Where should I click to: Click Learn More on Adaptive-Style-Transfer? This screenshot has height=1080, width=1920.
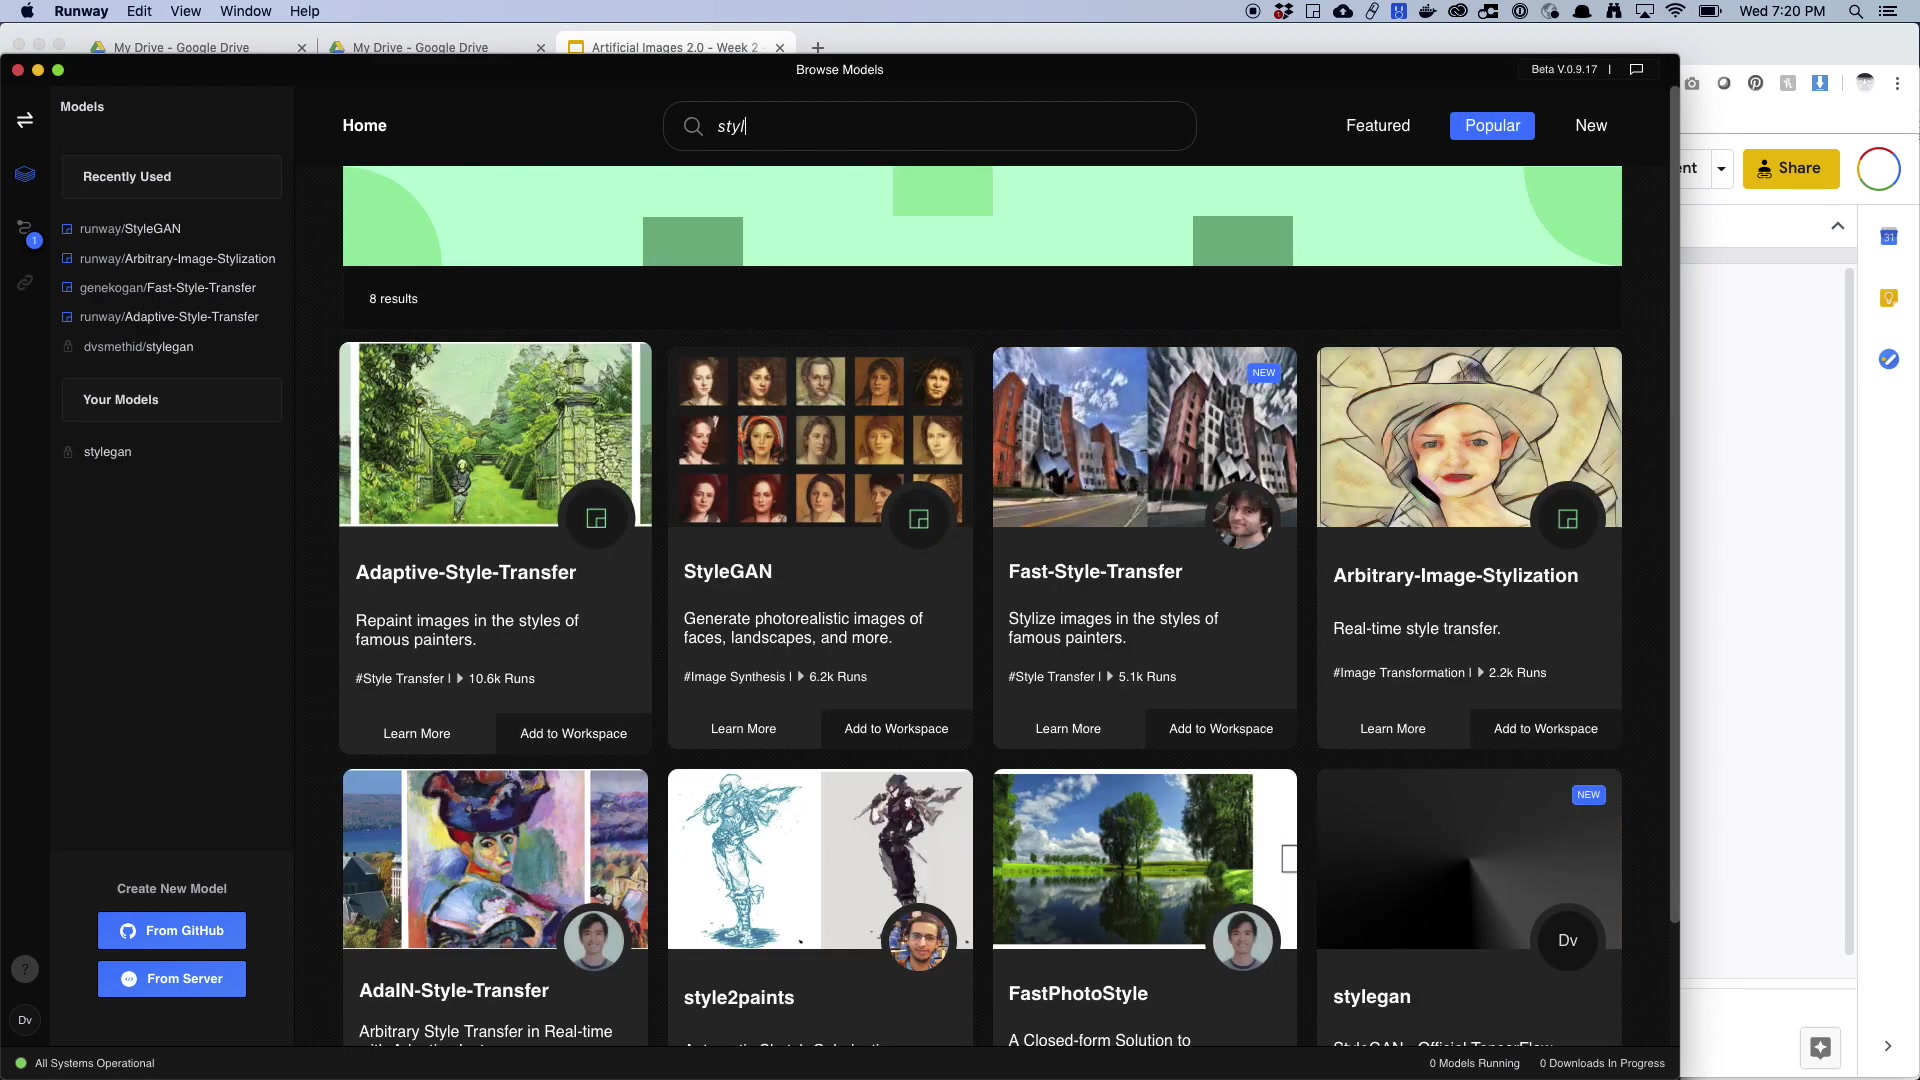point(417,734)
